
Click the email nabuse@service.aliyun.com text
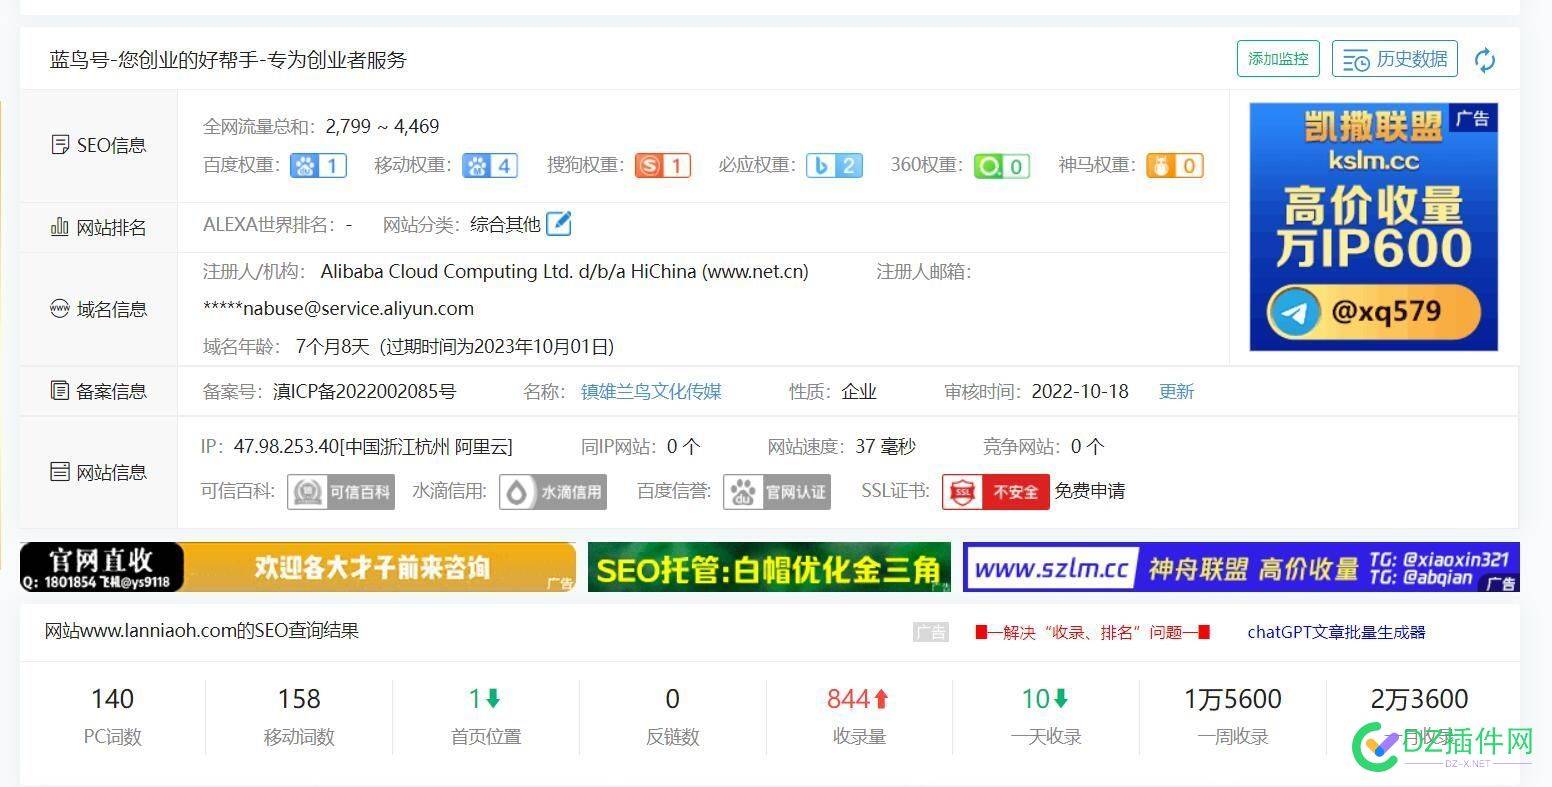(x=338, y=308)
